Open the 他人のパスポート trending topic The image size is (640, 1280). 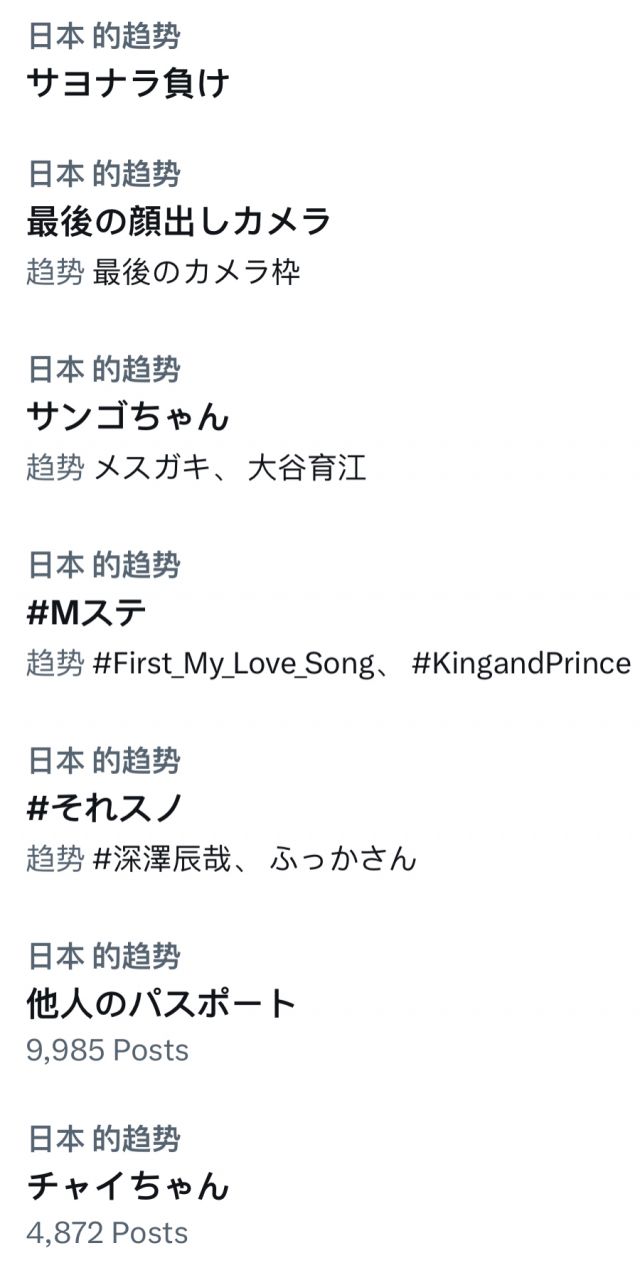162,1002
